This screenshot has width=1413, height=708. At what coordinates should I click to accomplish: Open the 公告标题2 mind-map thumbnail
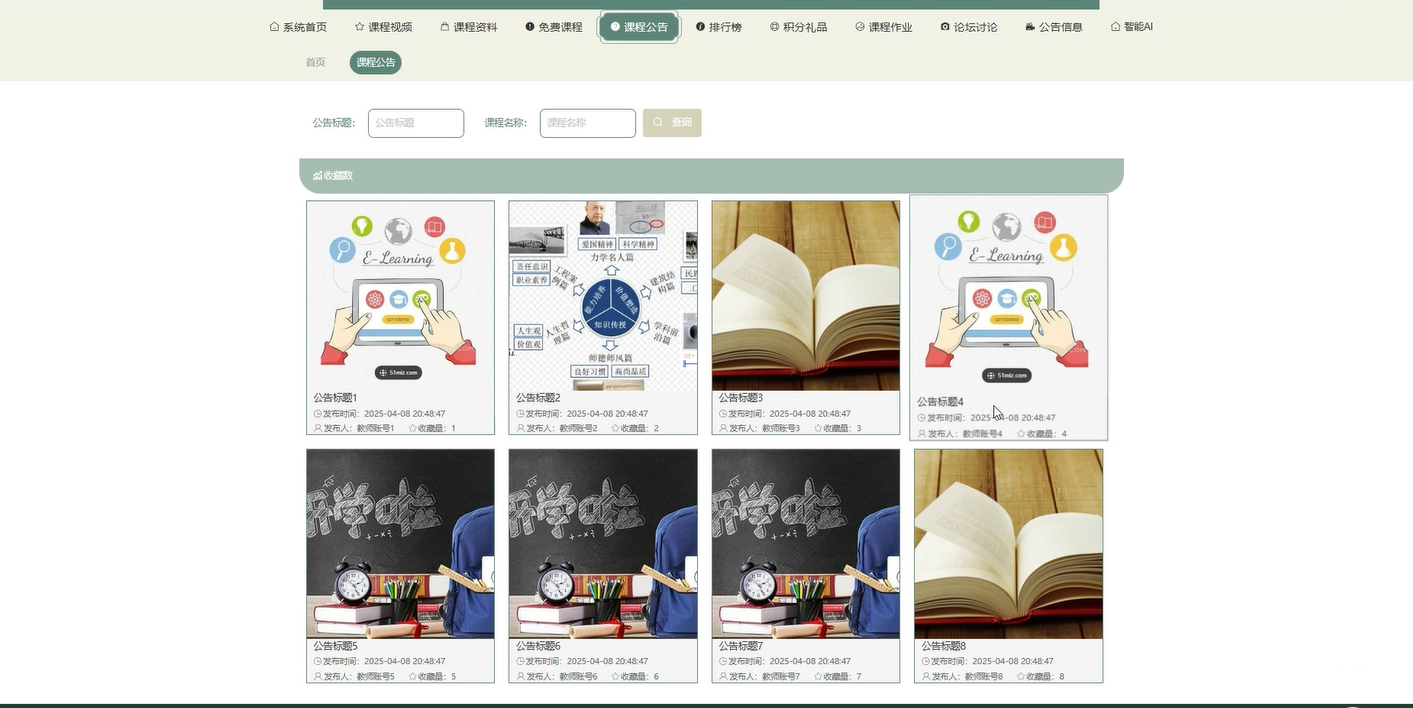(603, 296)
